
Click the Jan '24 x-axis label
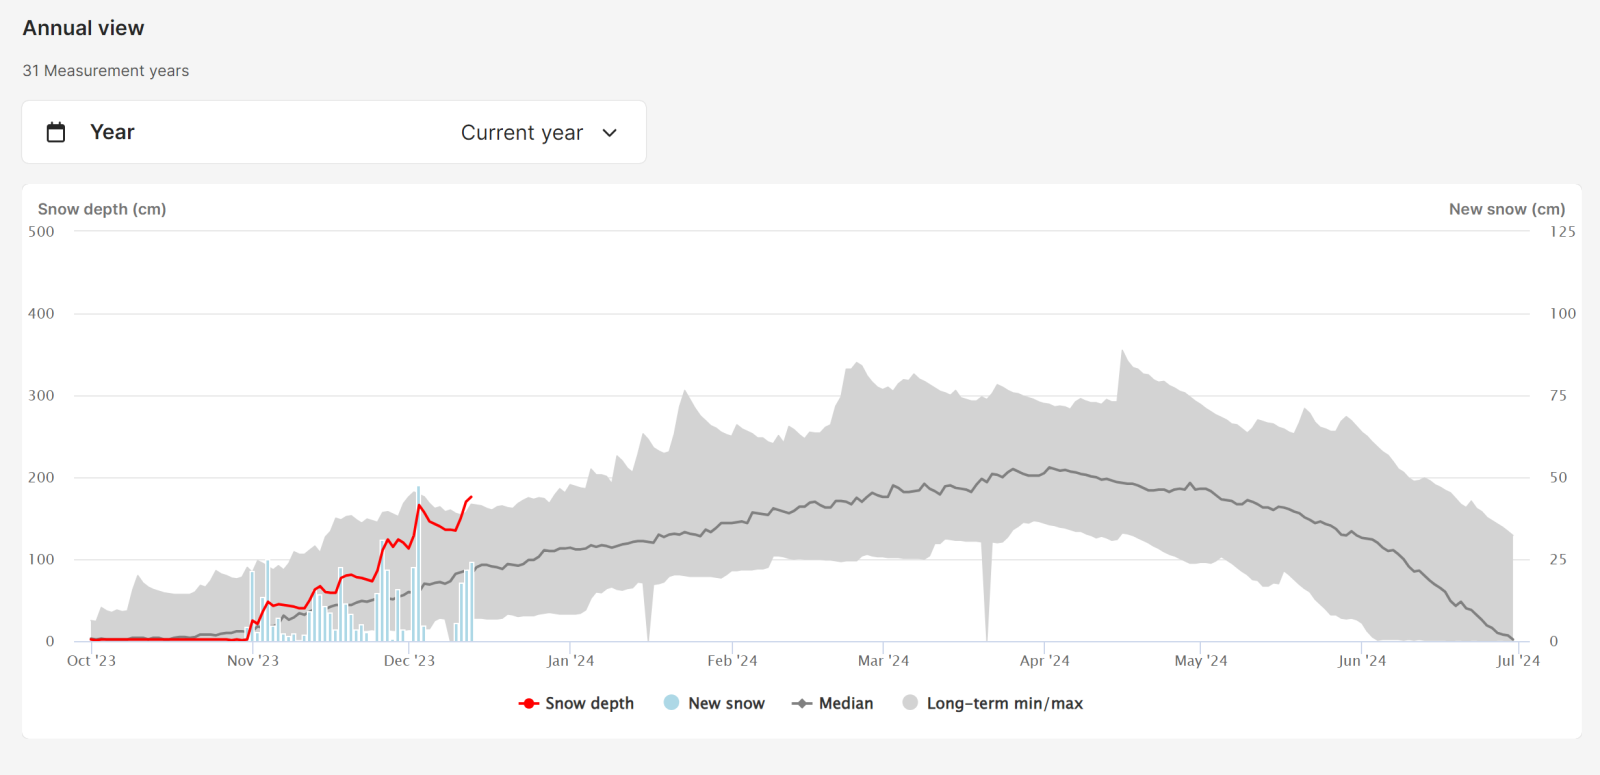pyautogui.click(x=570, y=661)
